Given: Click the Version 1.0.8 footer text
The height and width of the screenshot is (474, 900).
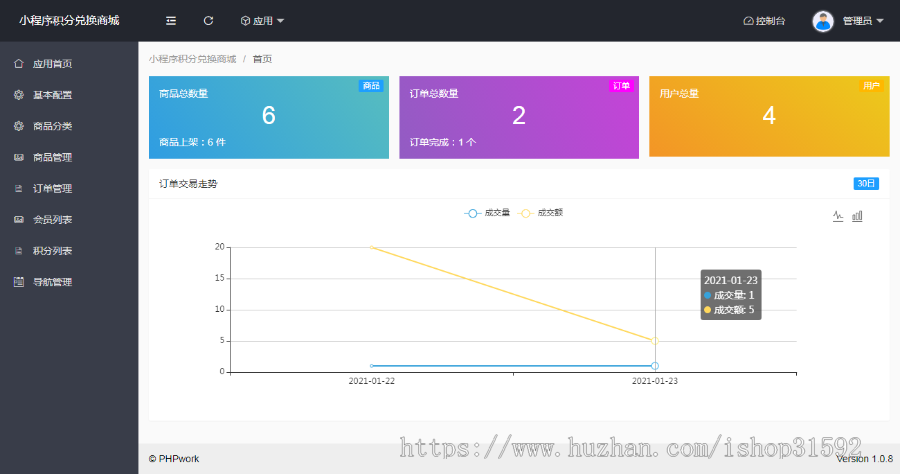Looking at the screenshot, I should 864,459.
